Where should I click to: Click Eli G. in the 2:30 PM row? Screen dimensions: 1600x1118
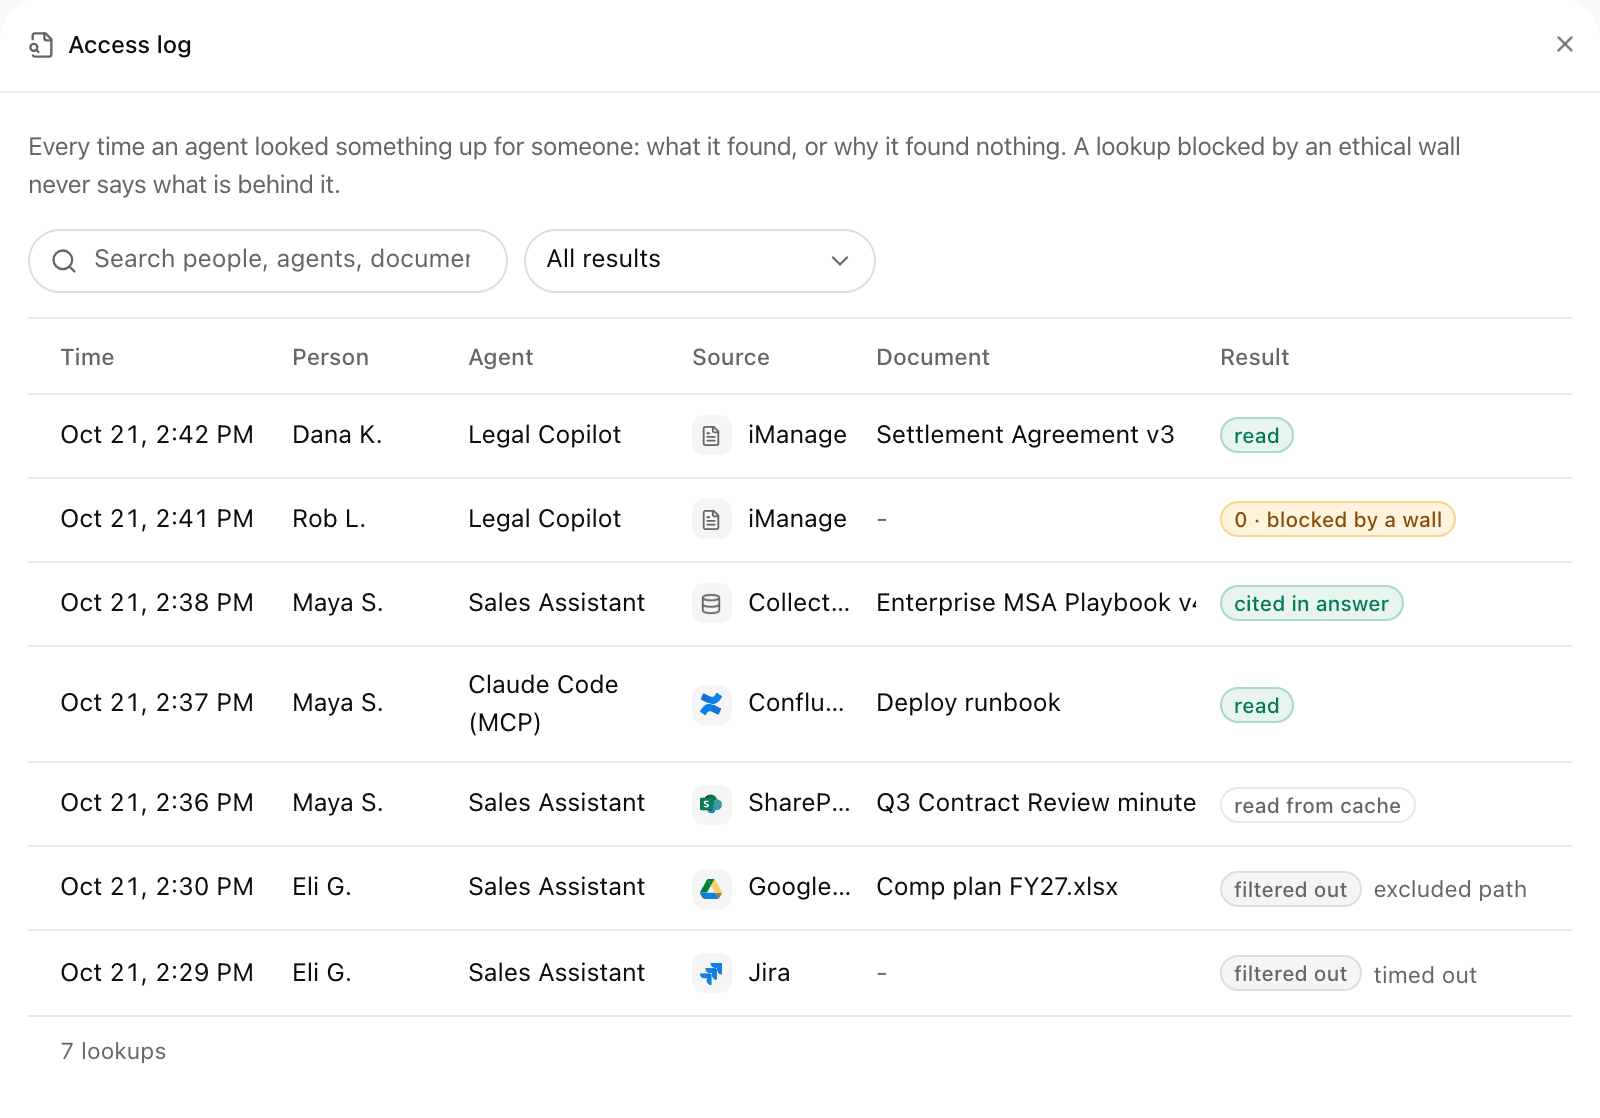pos(322,887)
